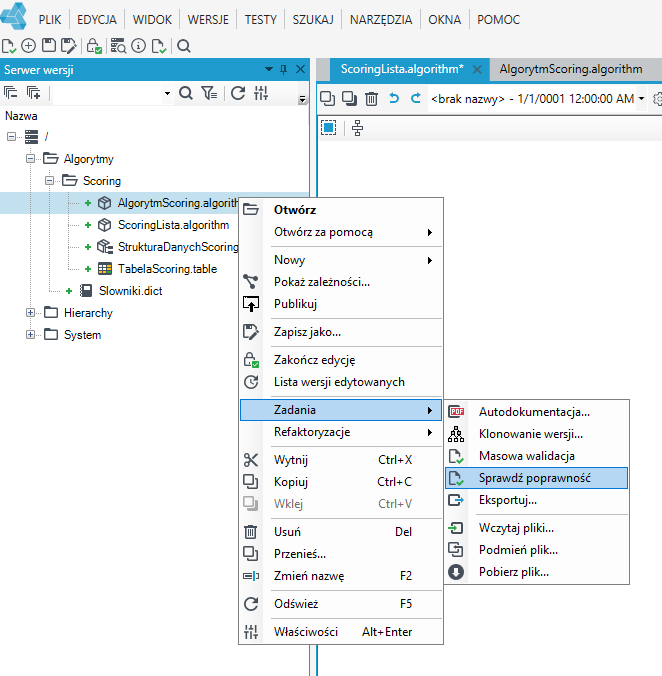Choose Eksportuj... in submenu
This screenshot has width=662, height=676.
[536, 500]
